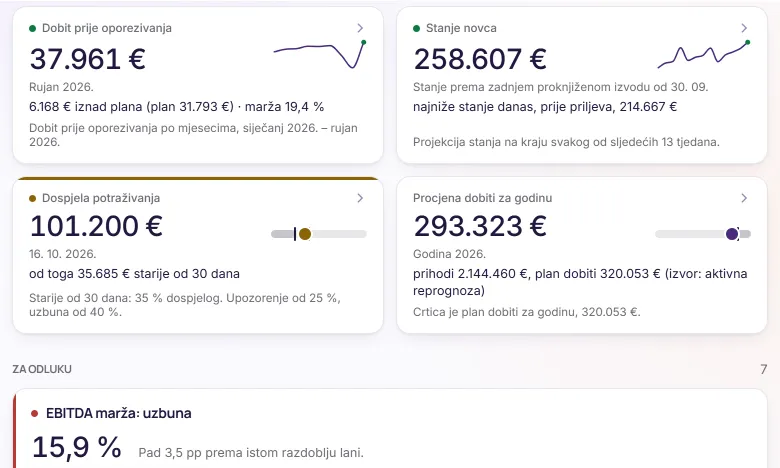Click the 101.200 € receivables value
Screen dimensions: 780x468
96,226
